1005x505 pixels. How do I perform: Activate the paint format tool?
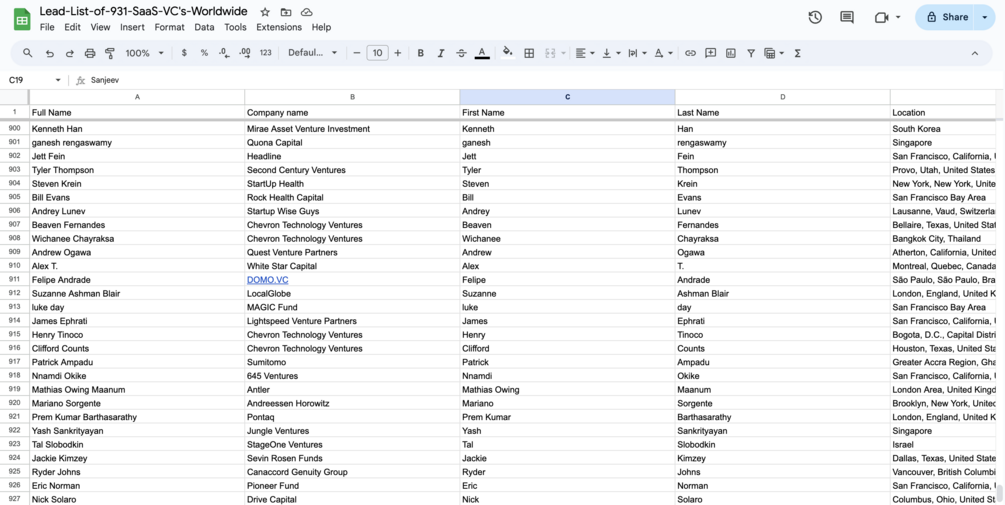(x=110, y=53)
